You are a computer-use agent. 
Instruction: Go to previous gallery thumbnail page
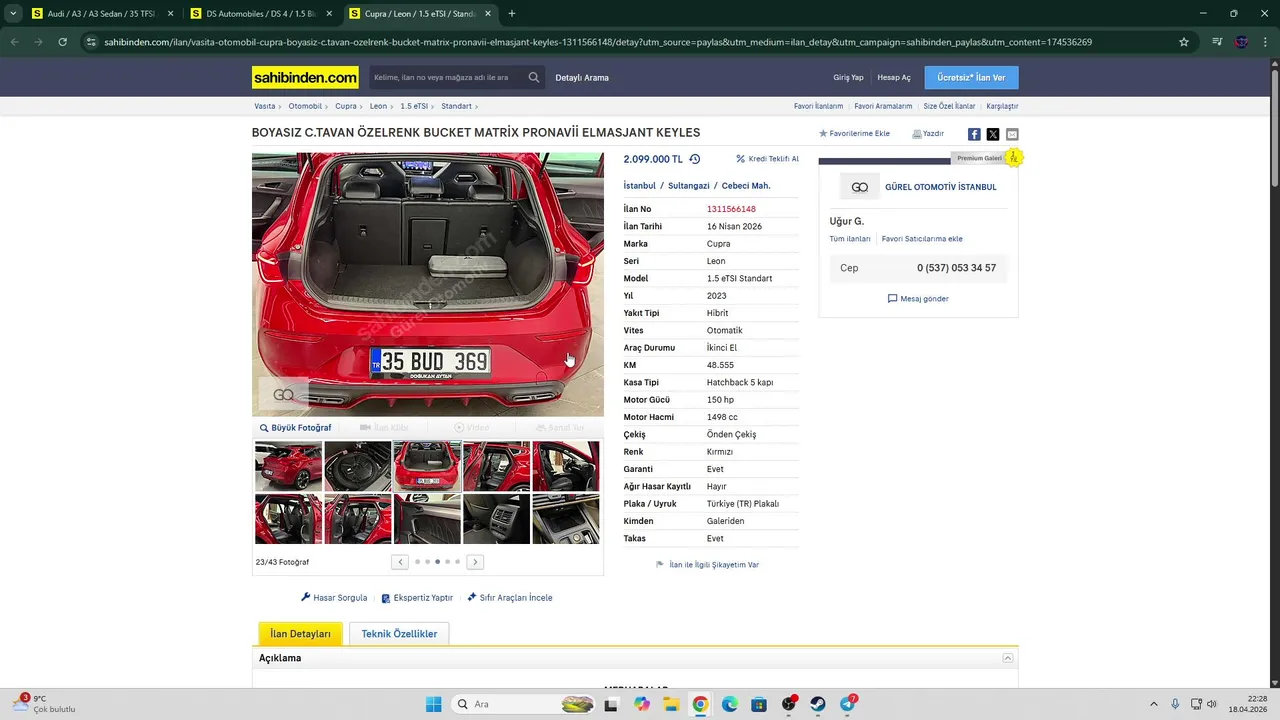point(400,562)
